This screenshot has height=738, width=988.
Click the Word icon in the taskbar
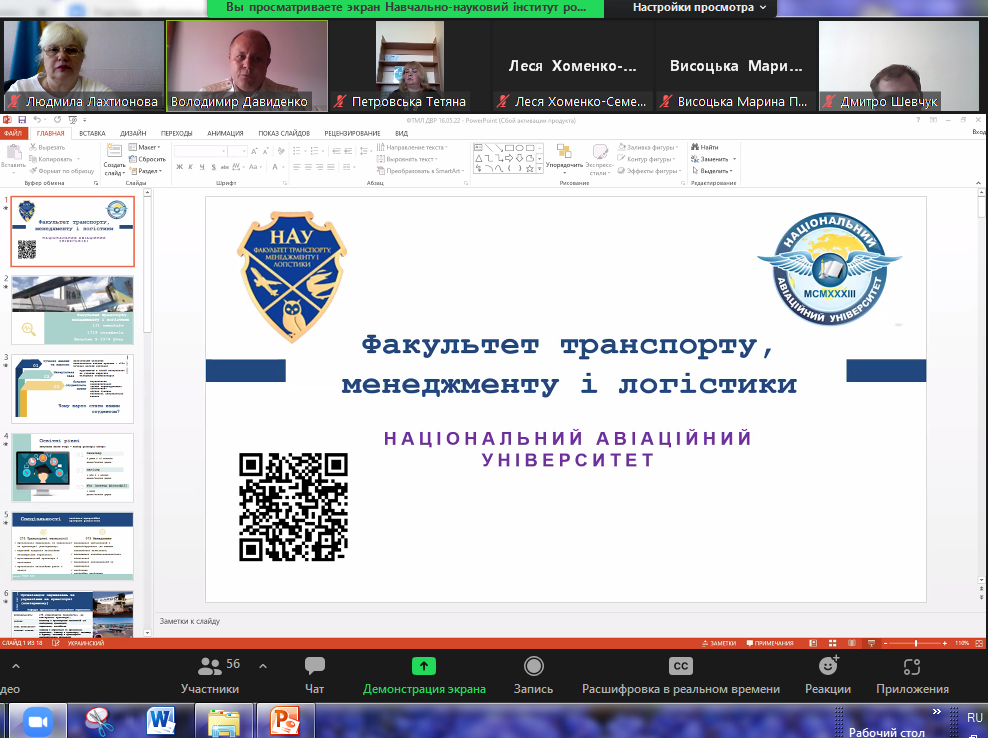161,720
